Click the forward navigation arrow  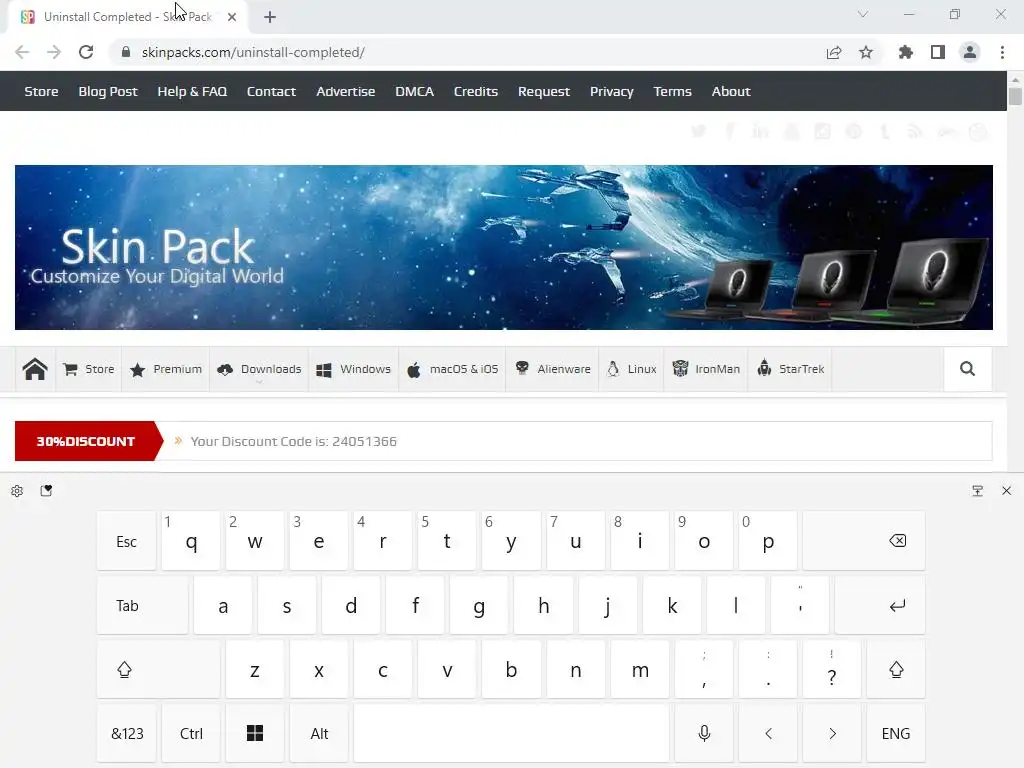54,52
